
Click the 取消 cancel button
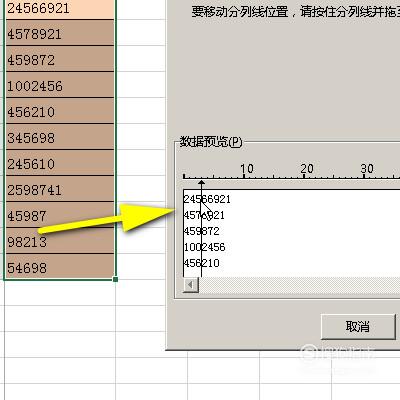point(358,326)
